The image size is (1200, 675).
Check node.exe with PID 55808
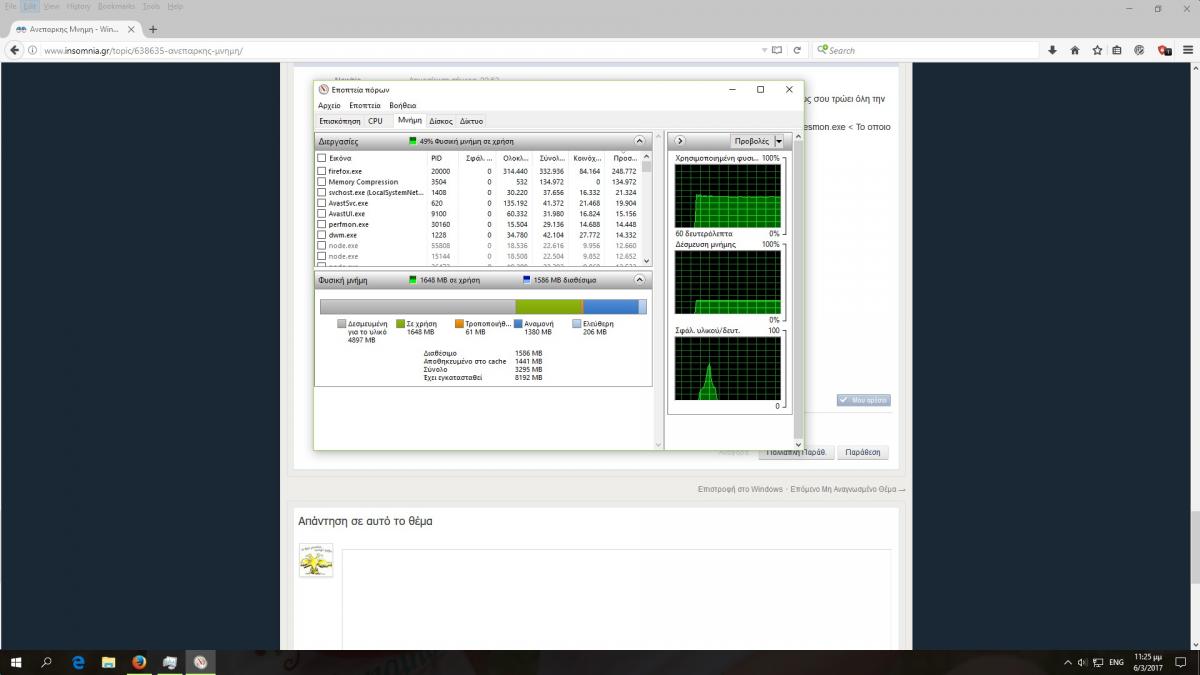pyautogui.click(x=322, y=245)
